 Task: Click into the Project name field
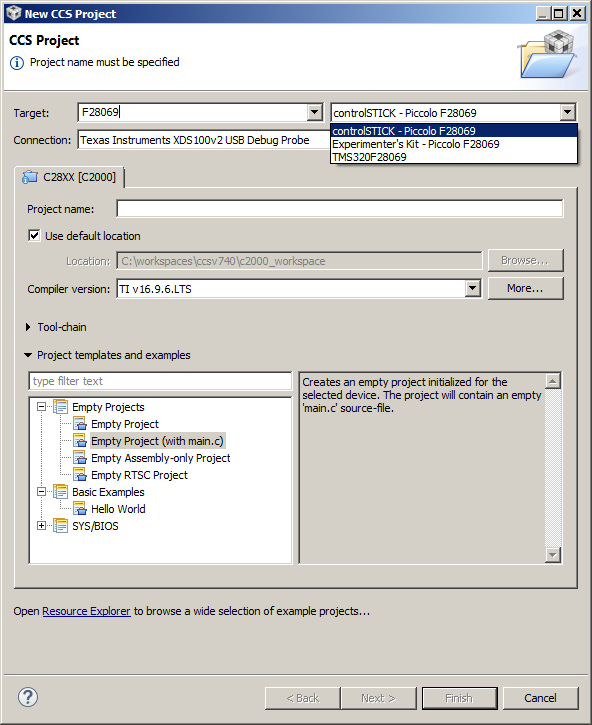tap(340, 209)
